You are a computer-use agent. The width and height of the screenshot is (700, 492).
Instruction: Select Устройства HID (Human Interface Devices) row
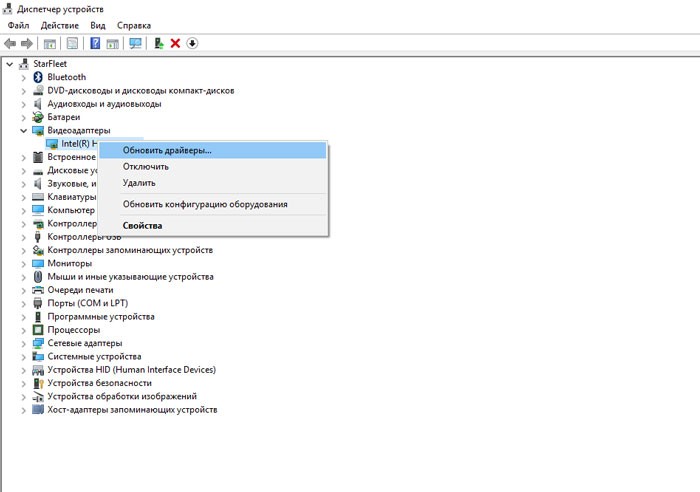132,370
